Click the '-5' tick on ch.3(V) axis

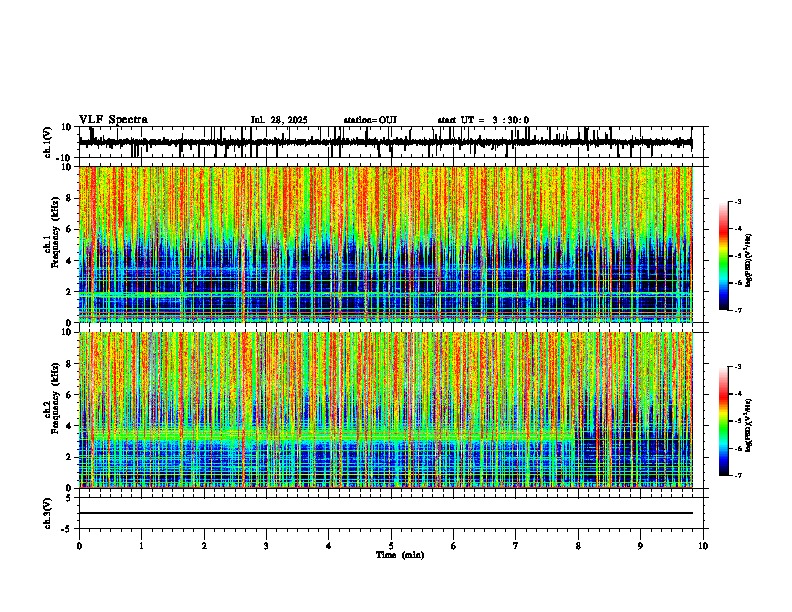[68, 529]
